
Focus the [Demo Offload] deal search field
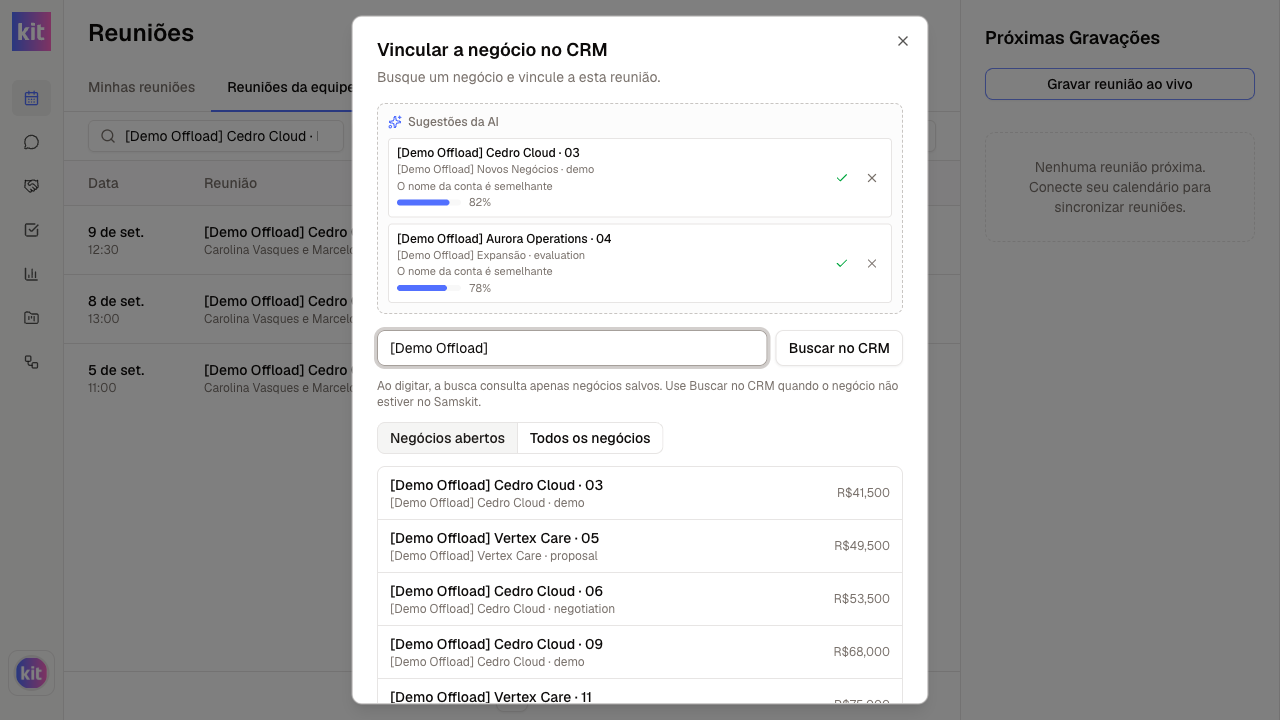point(572,348)
